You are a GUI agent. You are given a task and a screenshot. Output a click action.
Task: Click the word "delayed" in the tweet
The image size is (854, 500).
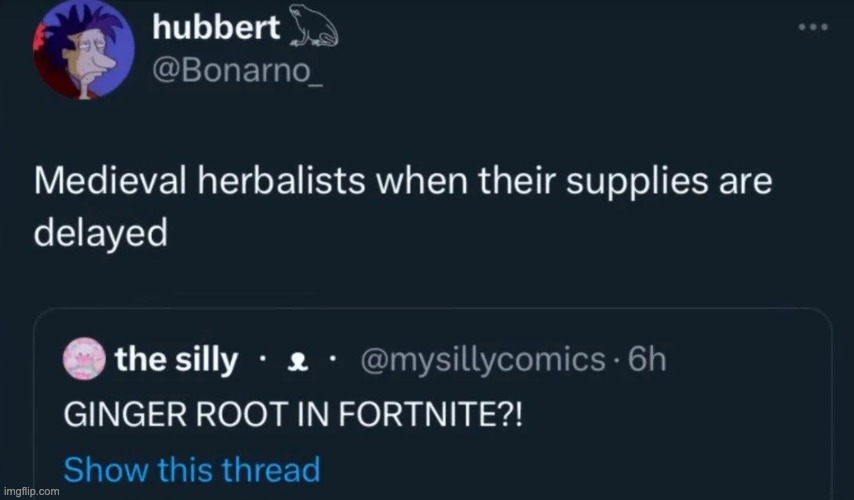[99, 232]
